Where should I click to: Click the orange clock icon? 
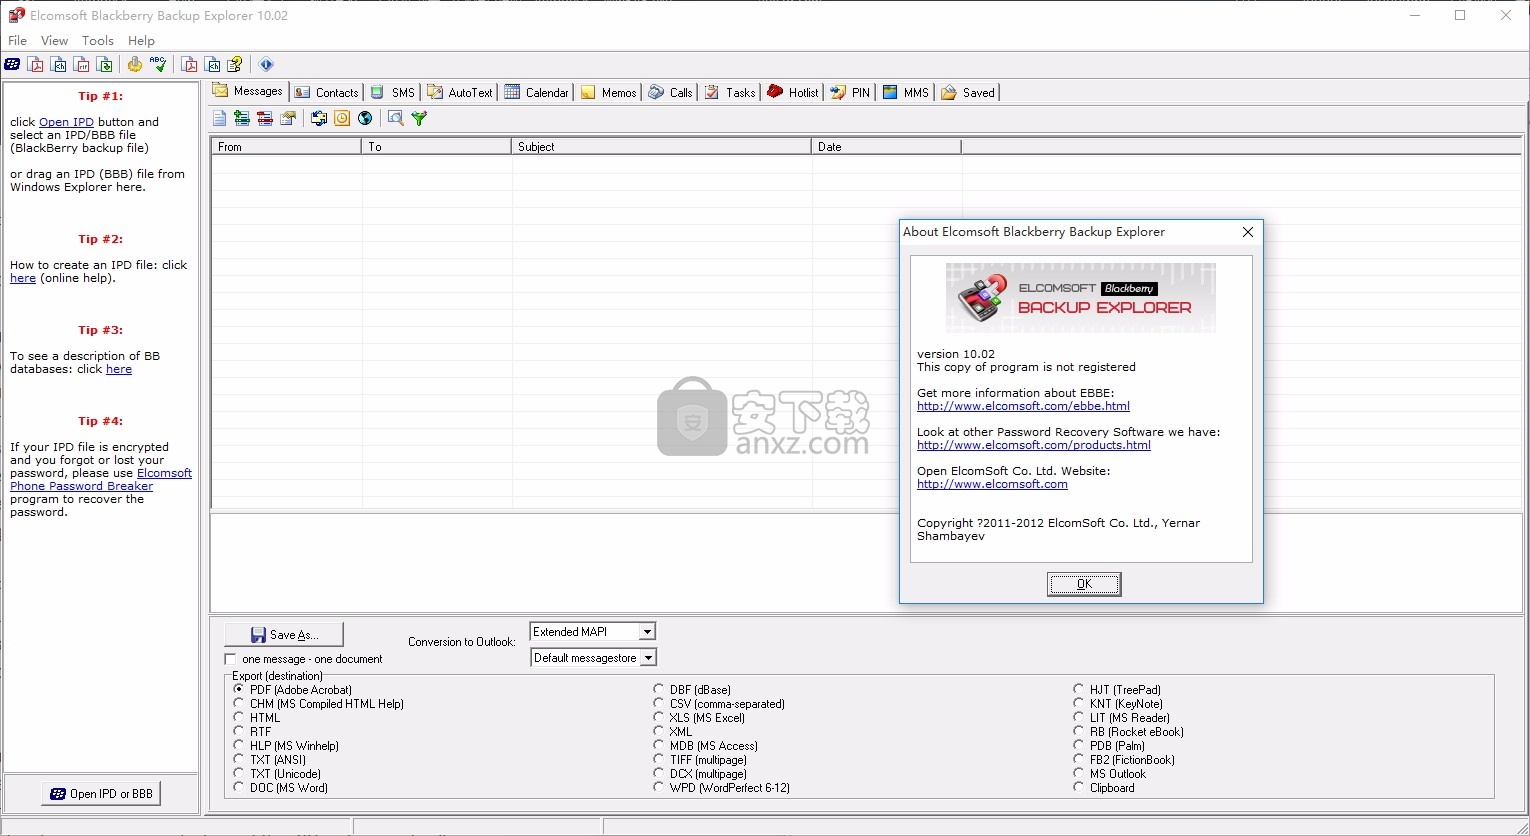point(342,118)
